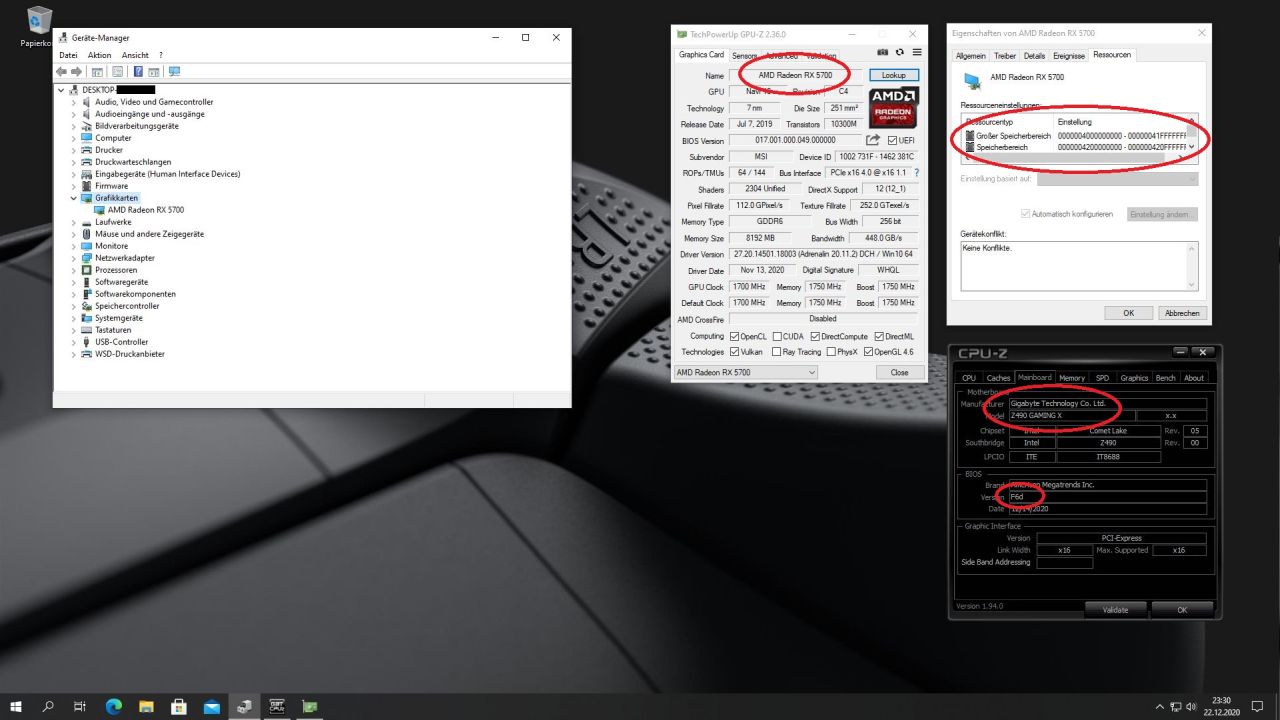Expand the Audio, Video und Gamecontroller node

click(x=74, y=102)
